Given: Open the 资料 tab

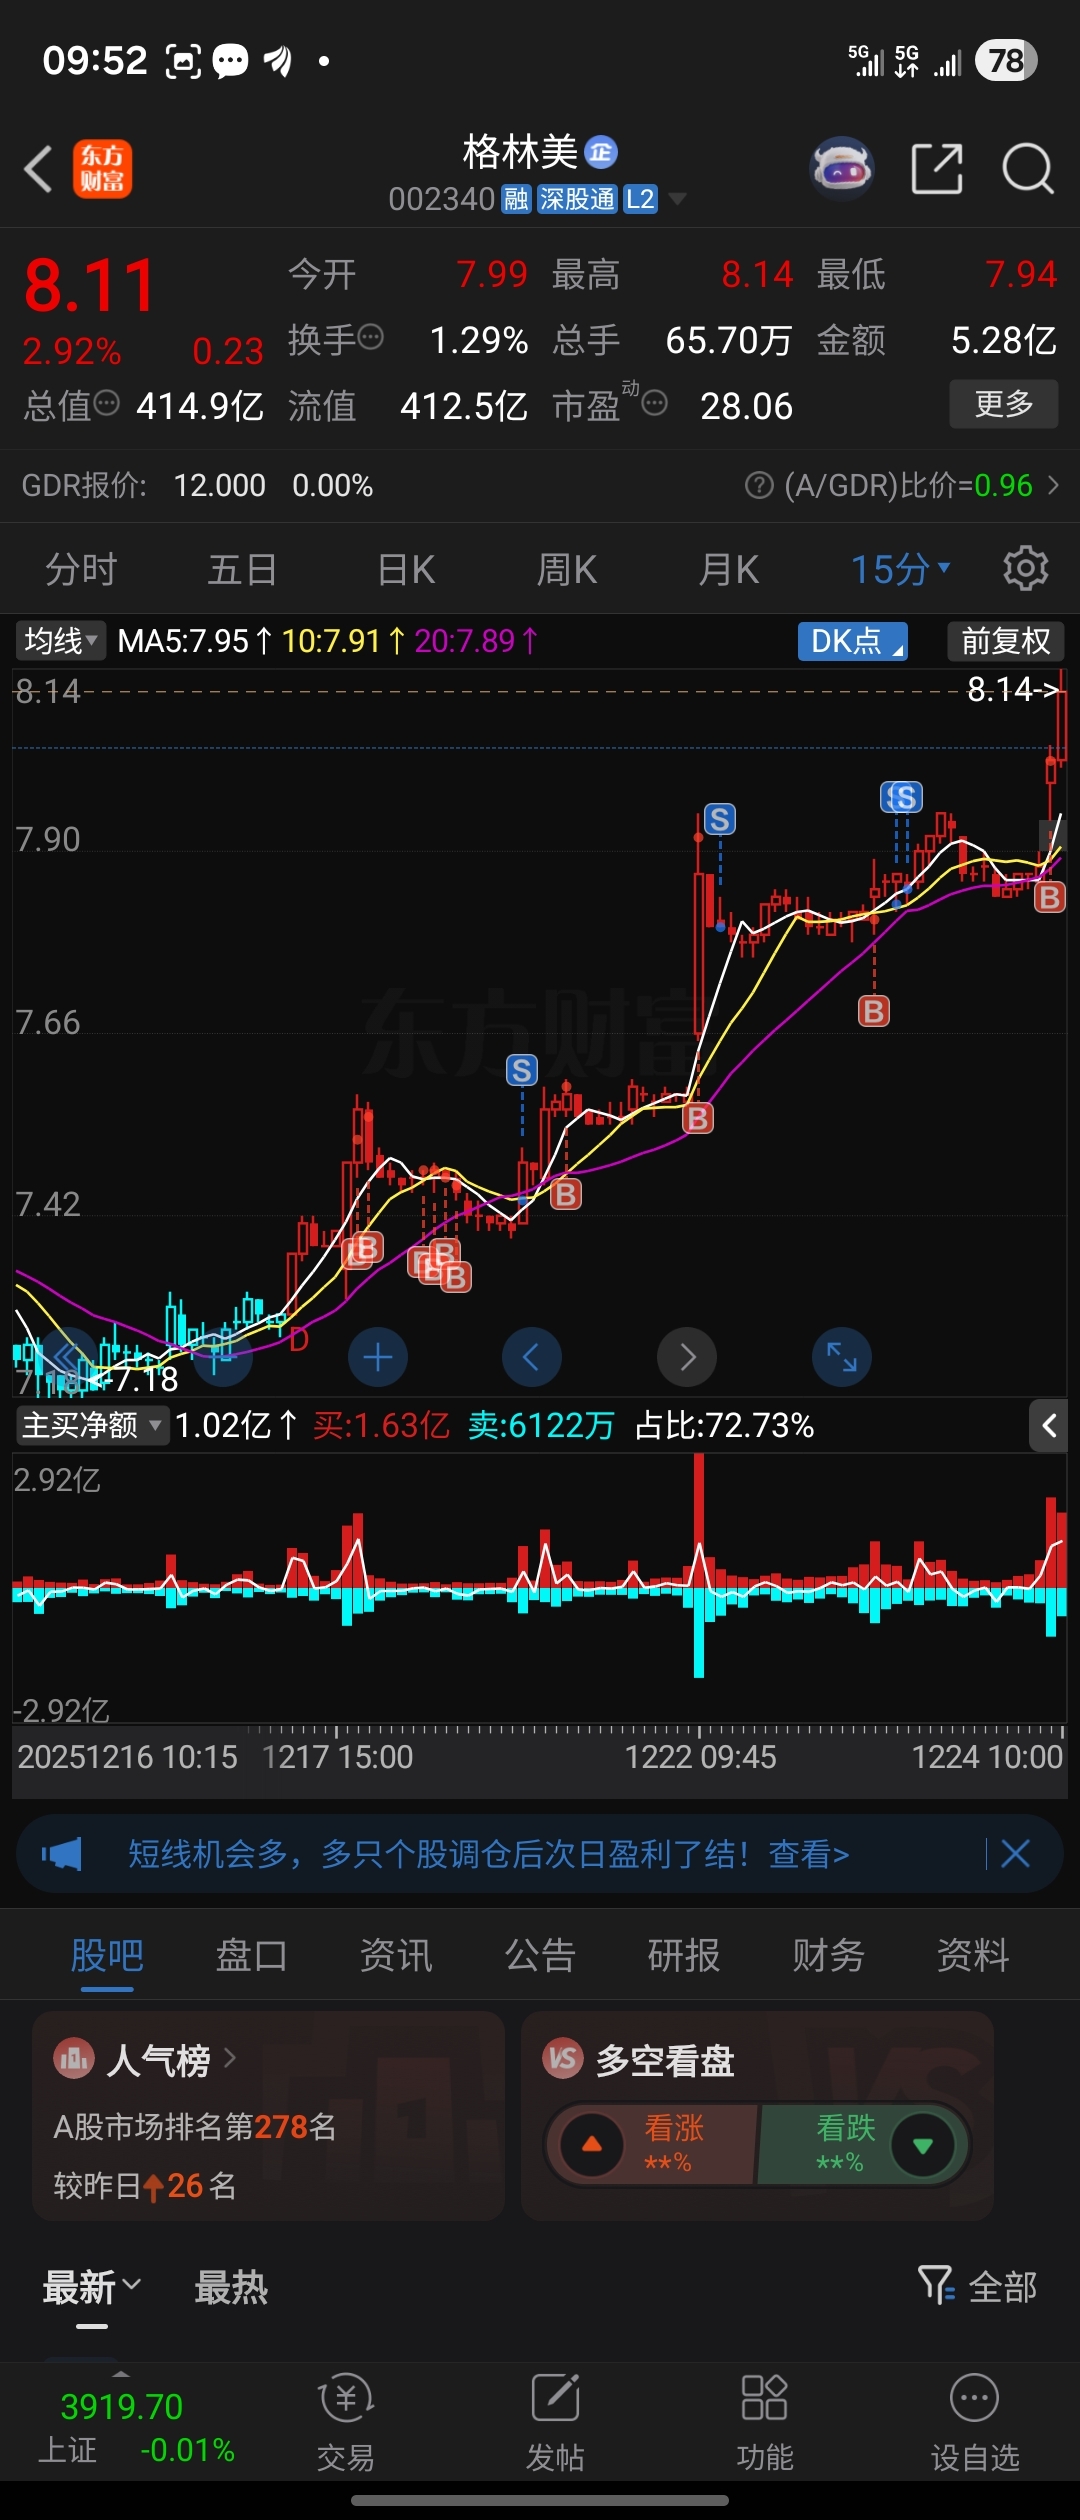Looking at the screenshot, I should [x=973, y=1954].
